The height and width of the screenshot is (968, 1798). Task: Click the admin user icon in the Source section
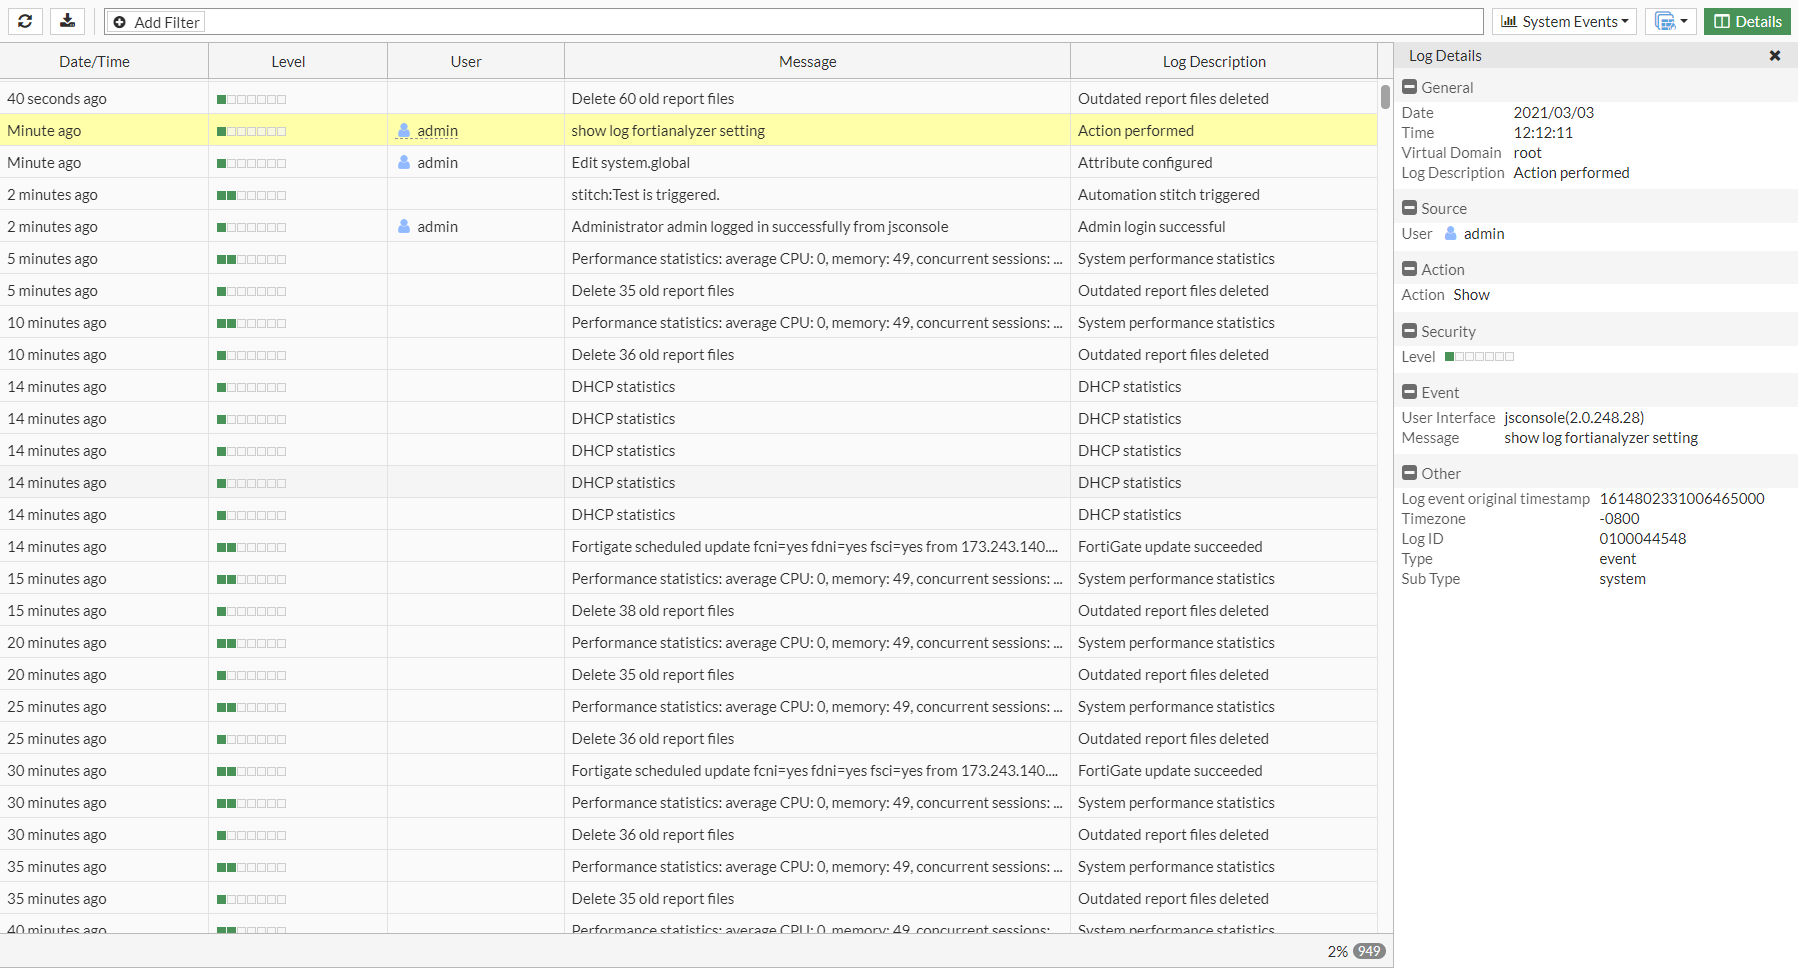click(x=1452, y=233)
